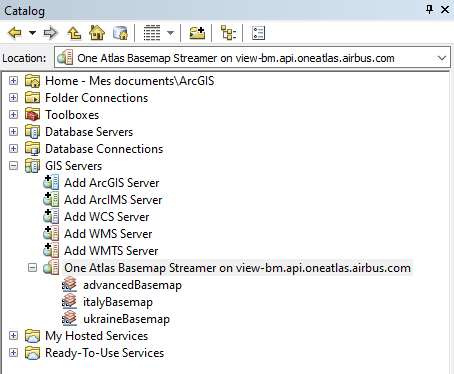Select ukraineBasemap layer icon
454x374 pixels.
pos(69,319)
